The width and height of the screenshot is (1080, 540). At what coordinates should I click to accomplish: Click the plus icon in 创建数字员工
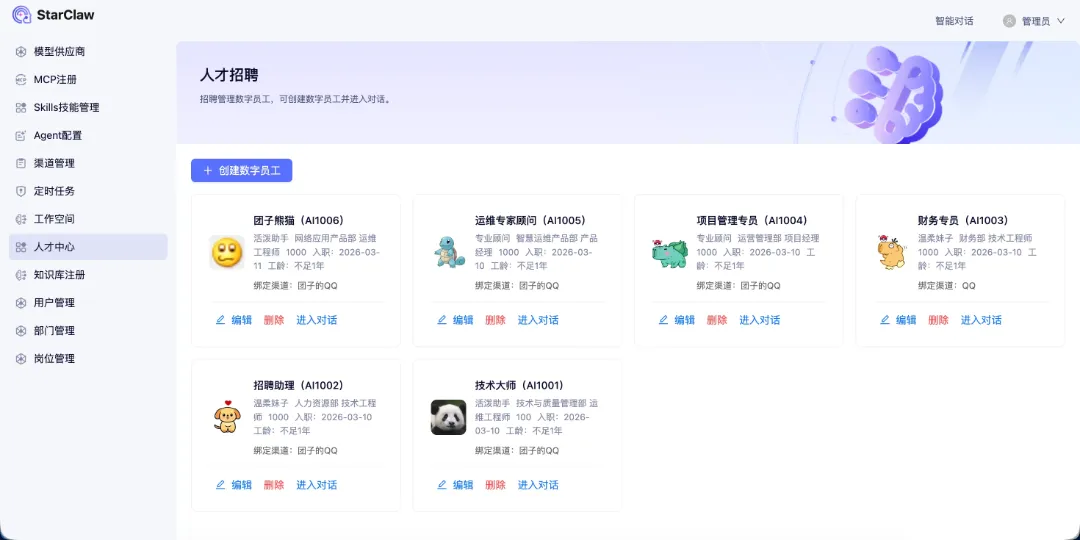207,171
